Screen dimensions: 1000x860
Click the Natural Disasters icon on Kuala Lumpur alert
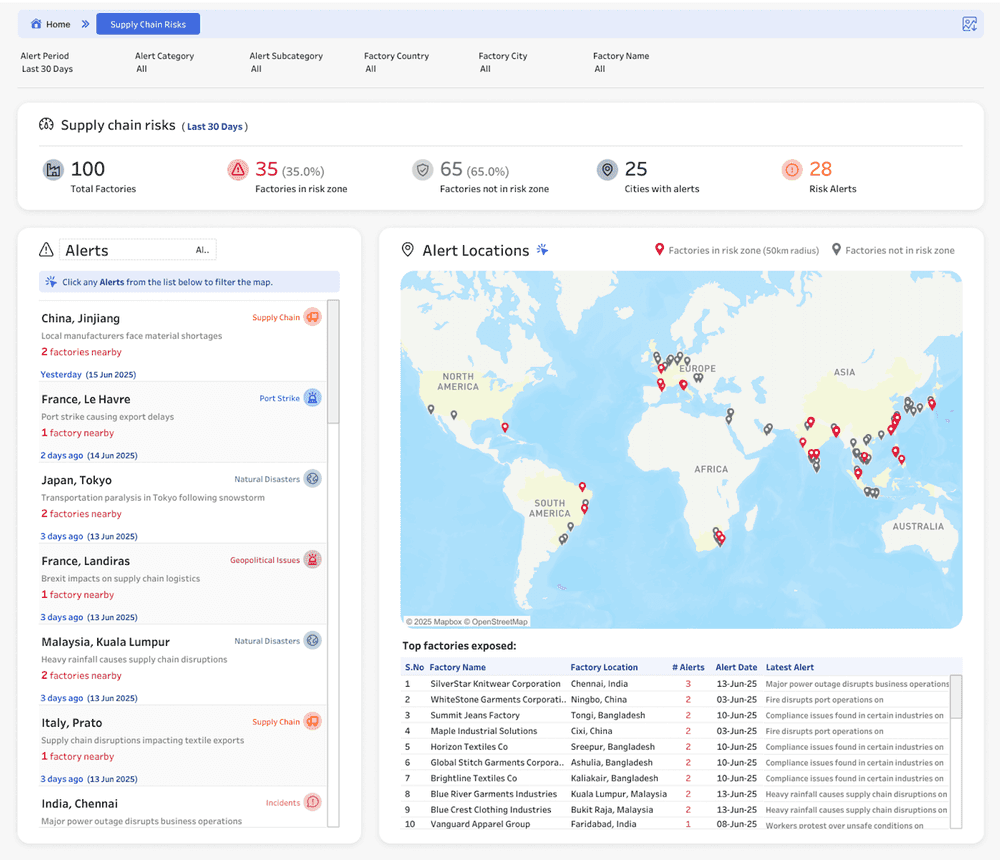[x=312, y=640]
